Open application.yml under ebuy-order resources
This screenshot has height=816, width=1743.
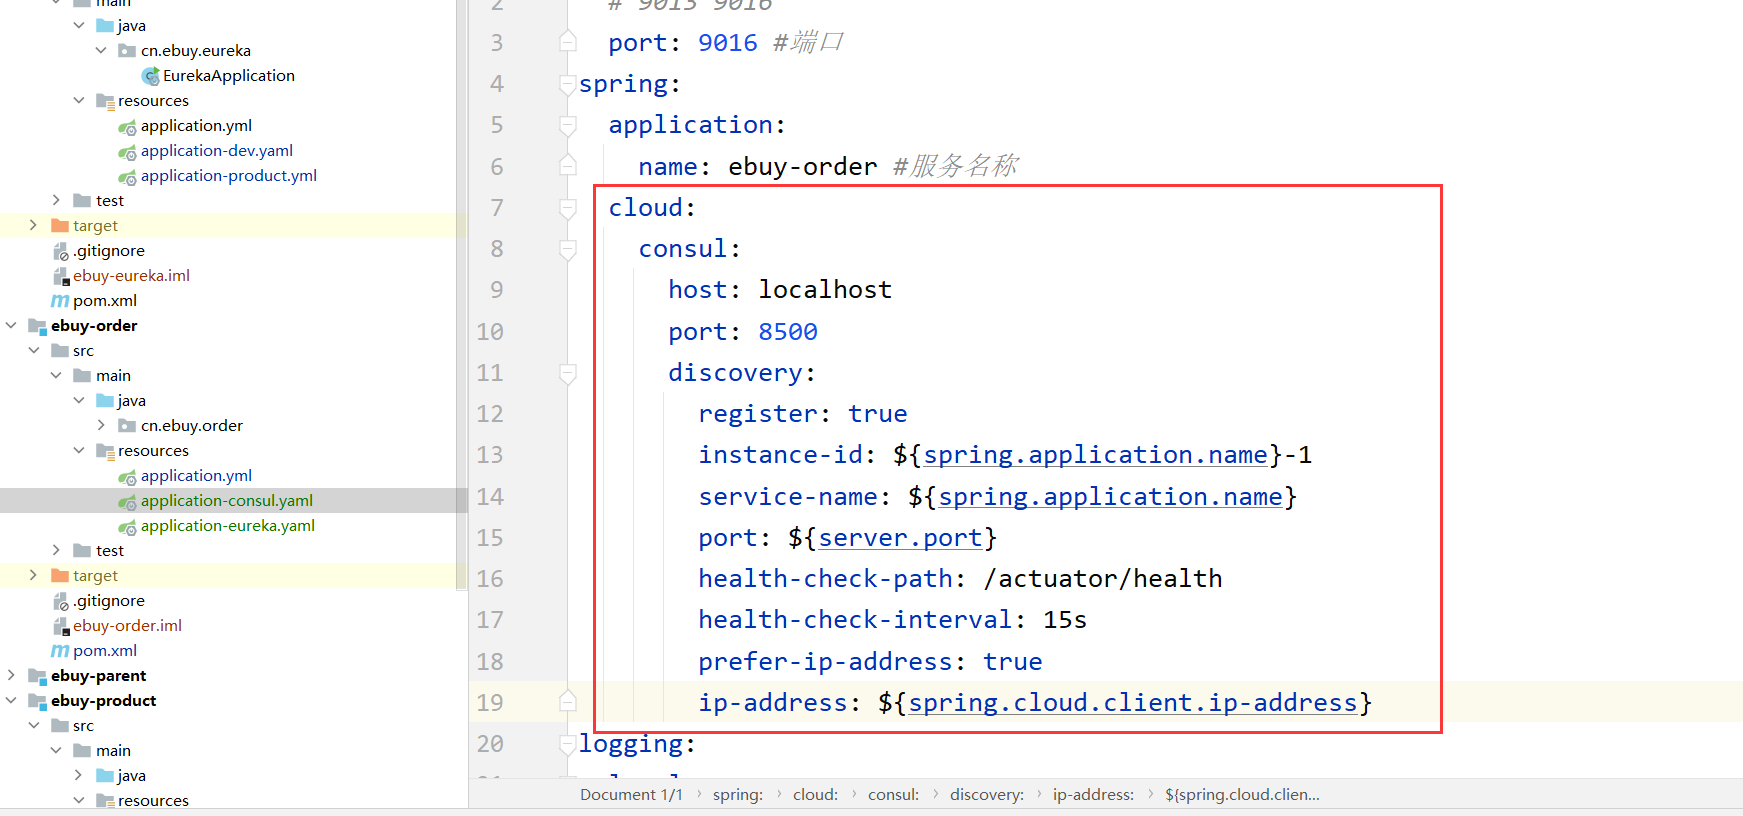196,476
